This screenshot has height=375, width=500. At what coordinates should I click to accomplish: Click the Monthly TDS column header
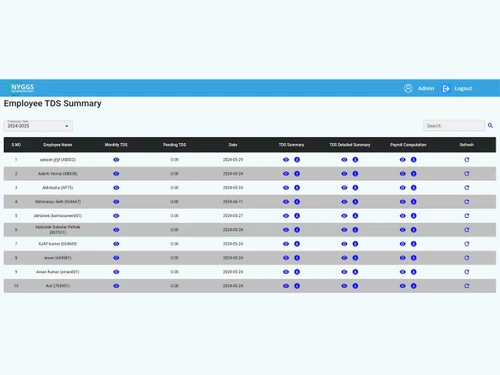point(116,145)
